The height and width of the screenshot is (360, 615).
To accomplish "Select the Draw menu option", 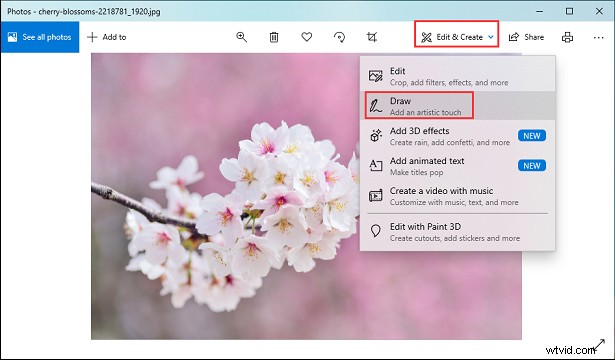I will 457,106.
